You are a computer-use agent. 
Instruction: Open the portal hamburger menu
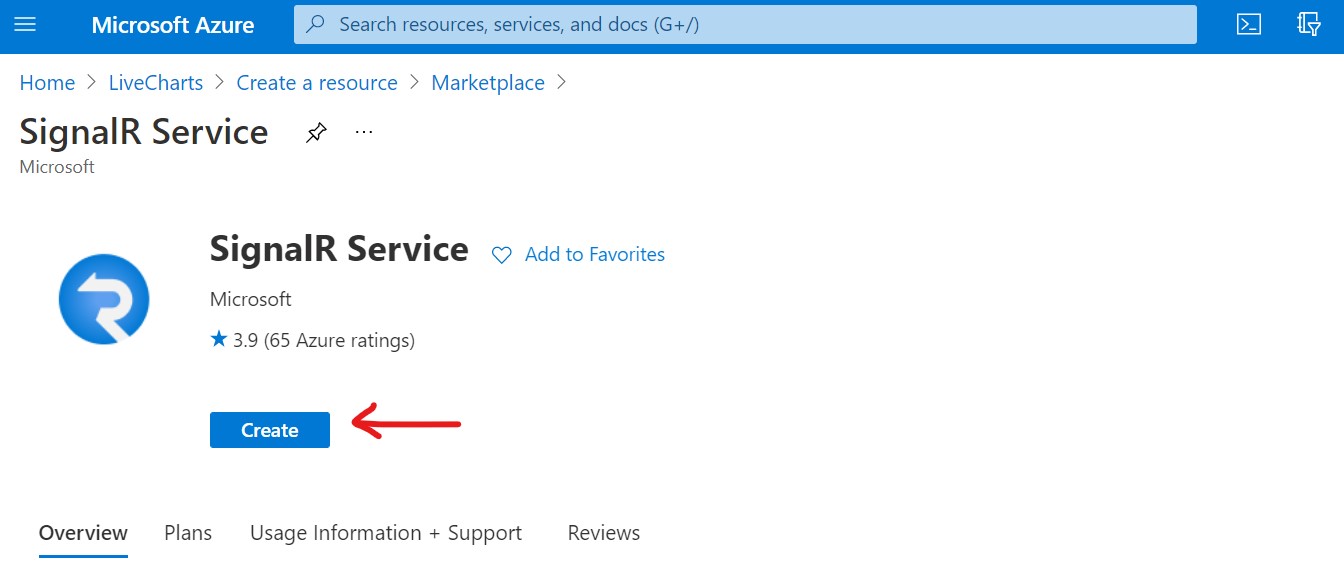pyautogui.click(x=25, y=24)
